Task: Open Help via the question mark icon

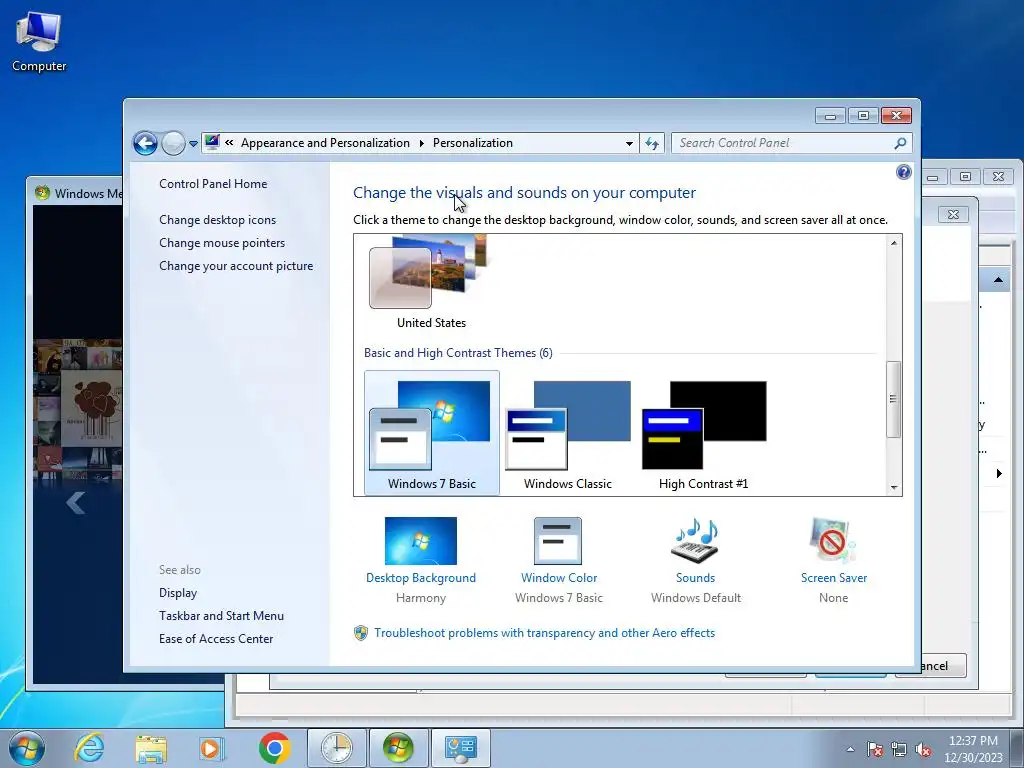Action: (x=903, y=172)
